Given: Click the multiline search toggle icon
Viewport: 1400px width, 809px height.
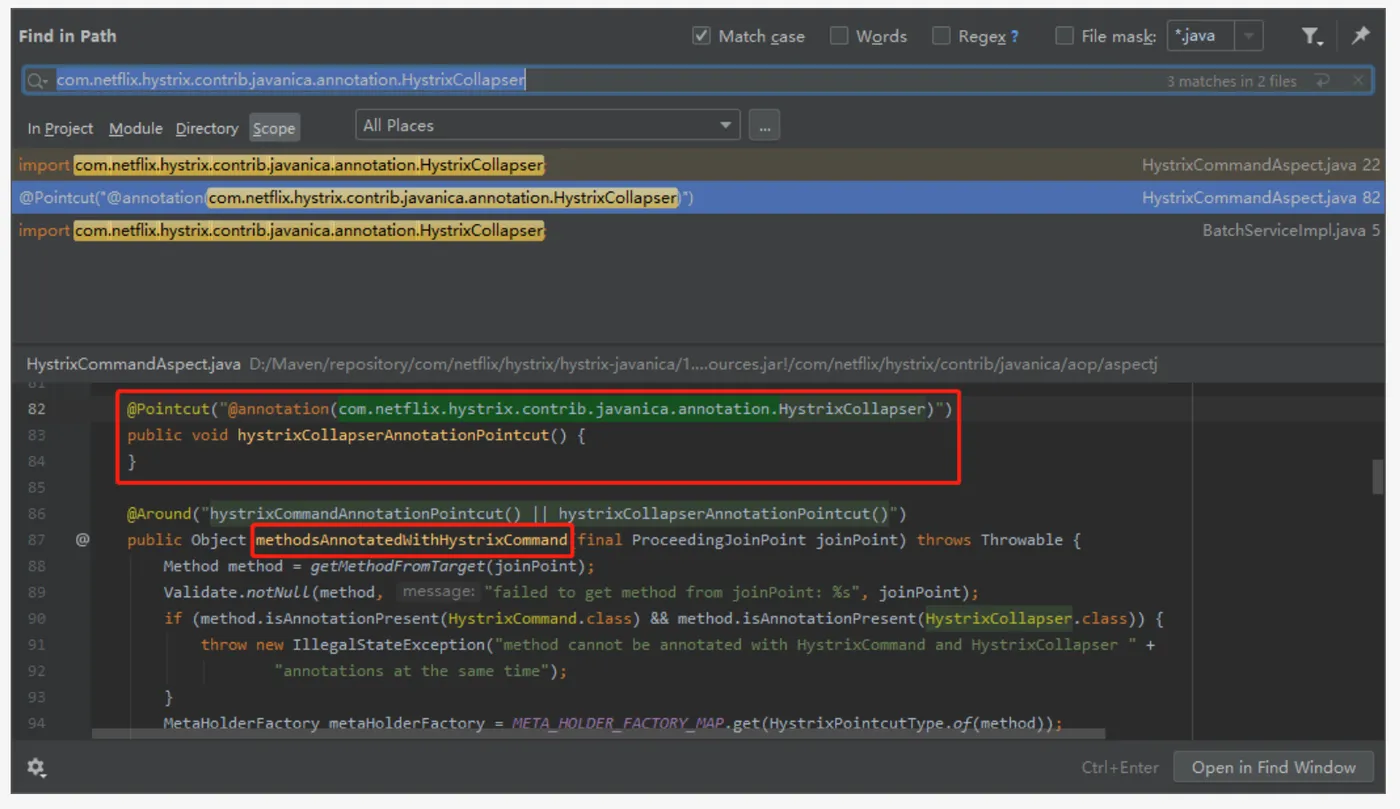Looking at the screenshot, I should coord(1323,81).
